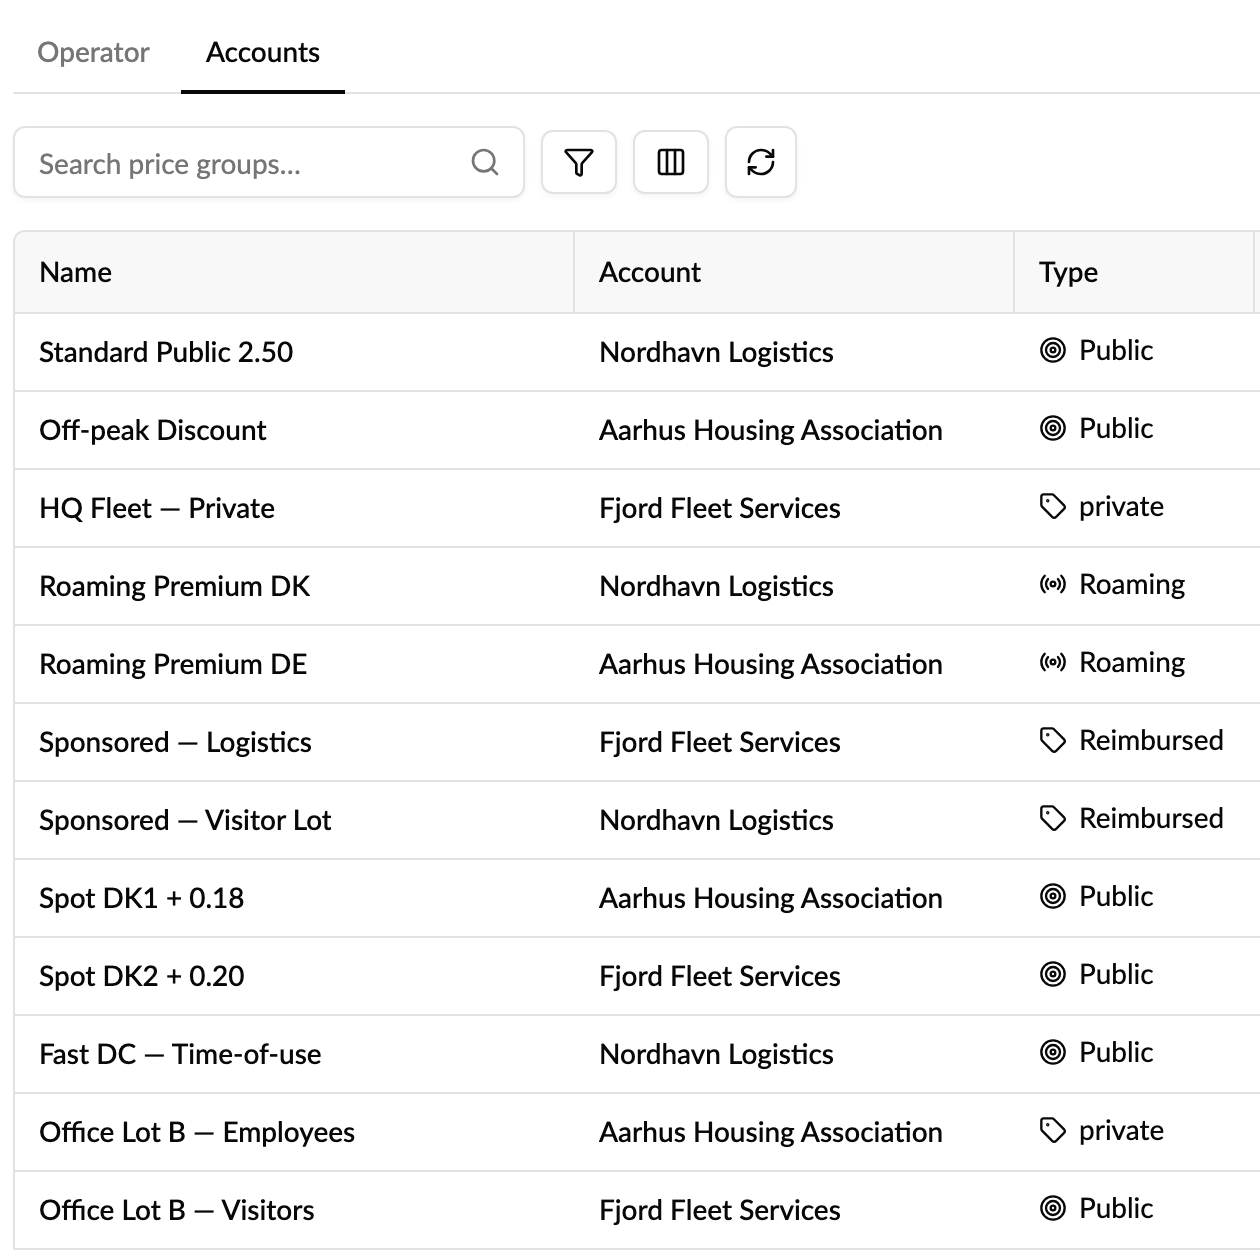Click Reimbursed tag icon for Sponsored — Logistics
Screen dimensions: 1260x1250
tap(1053, 740)
